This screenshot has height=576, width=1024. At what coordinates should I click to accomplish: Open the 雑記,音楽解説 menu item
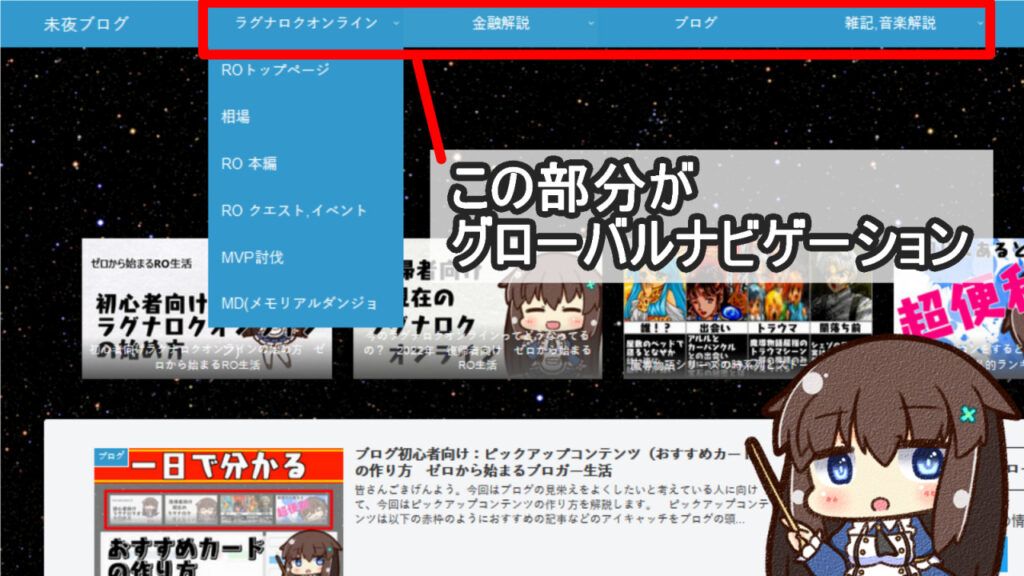(890, 24)
